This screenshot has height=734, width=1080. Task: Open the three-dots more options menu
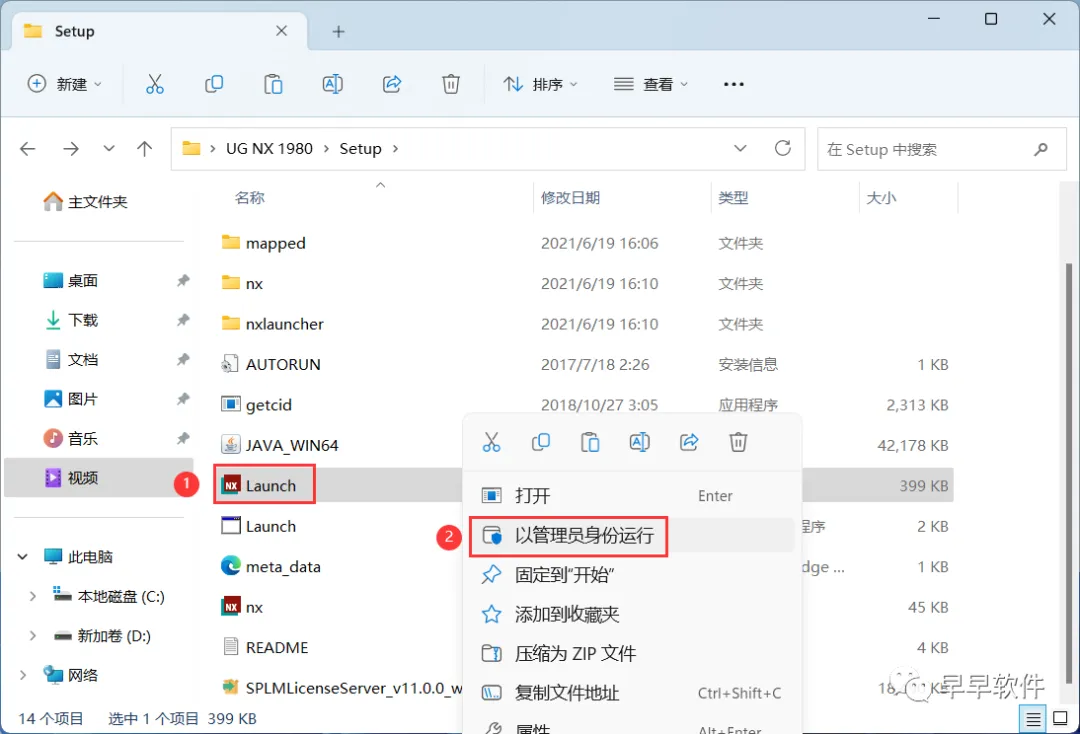click(x=734, y=84)
